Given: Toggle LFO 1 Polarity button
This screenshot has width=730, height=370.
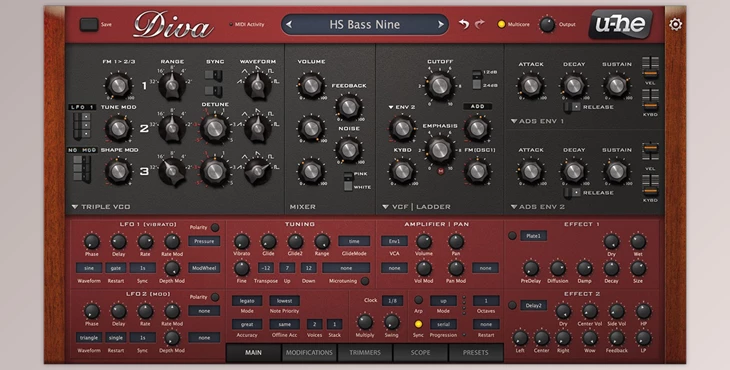Looking at the screenshot, I should point(215,228).
